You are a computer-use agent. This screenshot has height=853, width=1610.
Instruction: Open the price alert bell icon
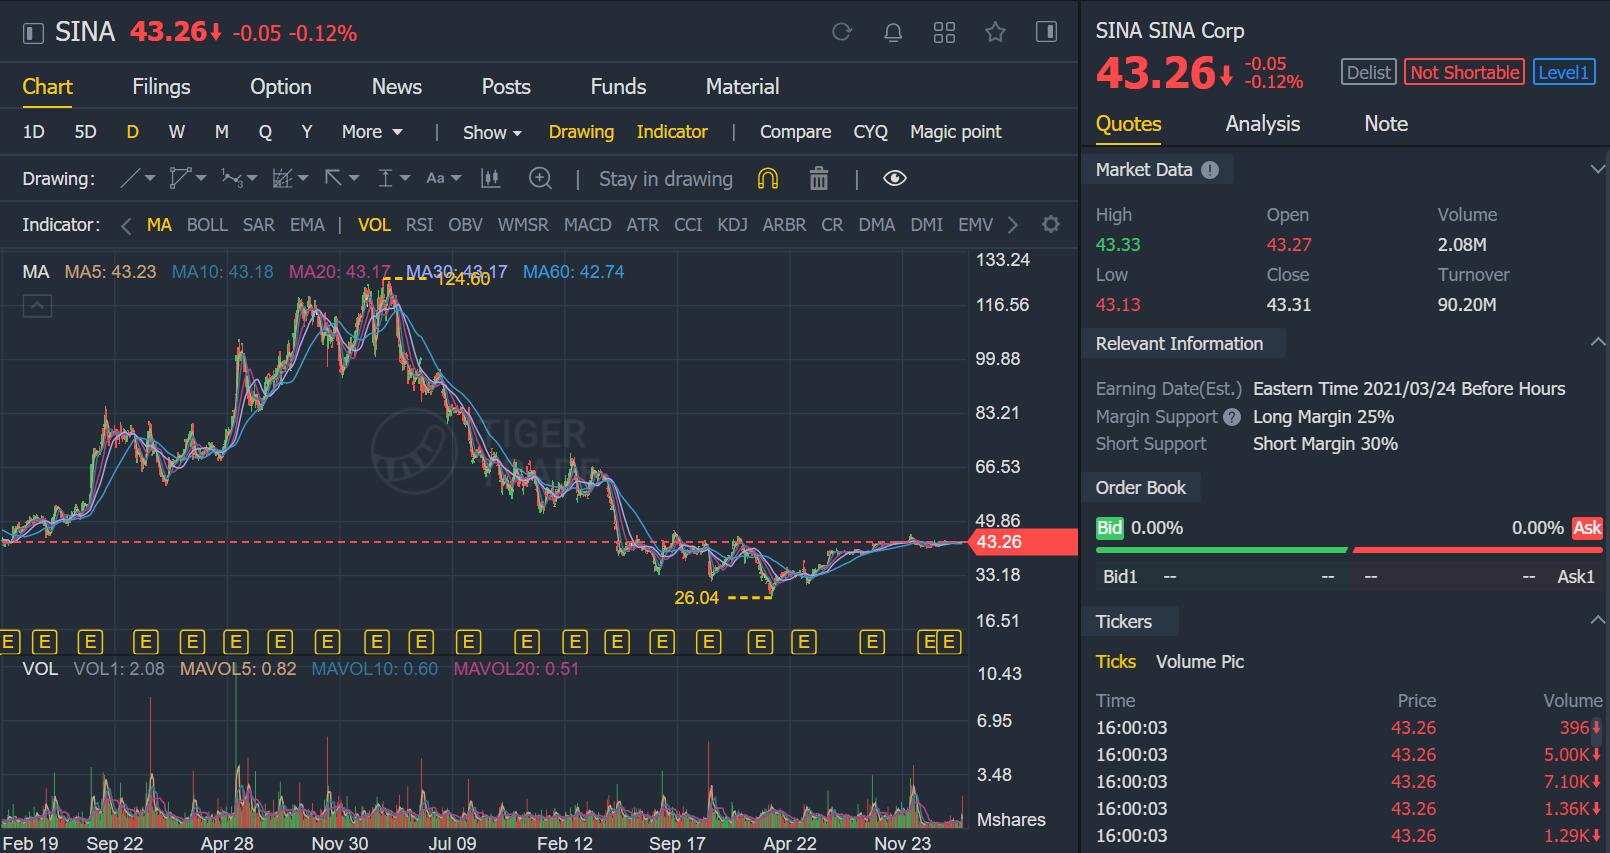pos(893,32)
